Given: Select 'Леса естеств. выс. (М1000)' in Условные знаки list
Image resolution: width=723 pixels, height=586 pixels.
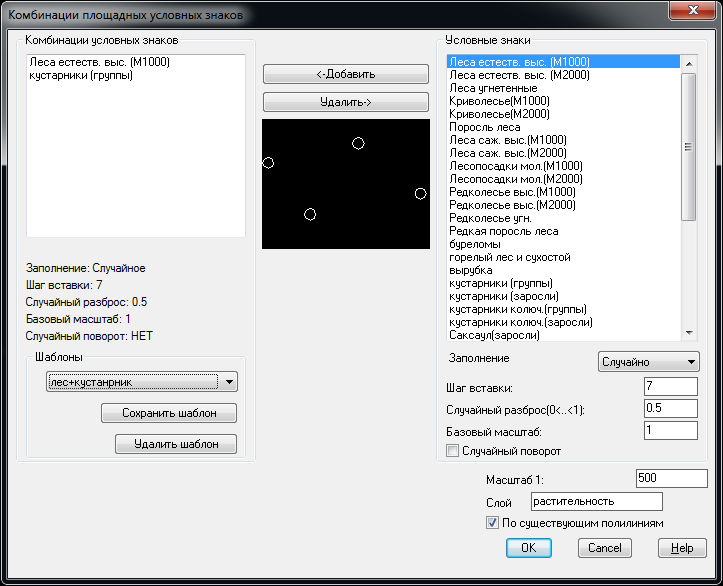Looking at the screenshot, I should coord(563,62).
